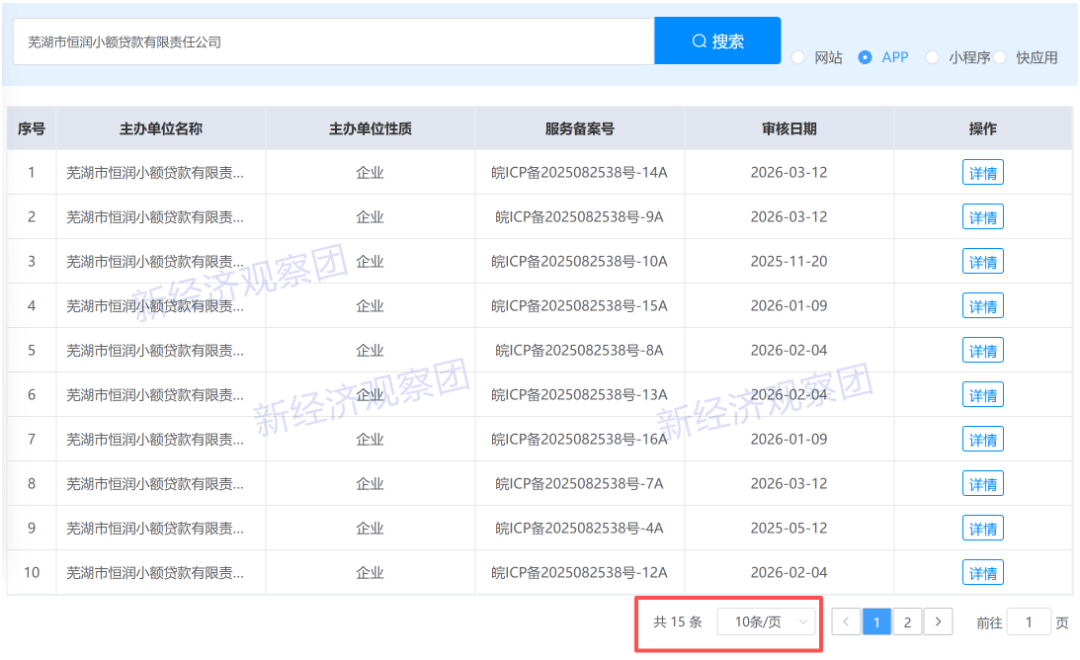
Task: Select the 快应用 radio button
Action: pos(1001,57)
